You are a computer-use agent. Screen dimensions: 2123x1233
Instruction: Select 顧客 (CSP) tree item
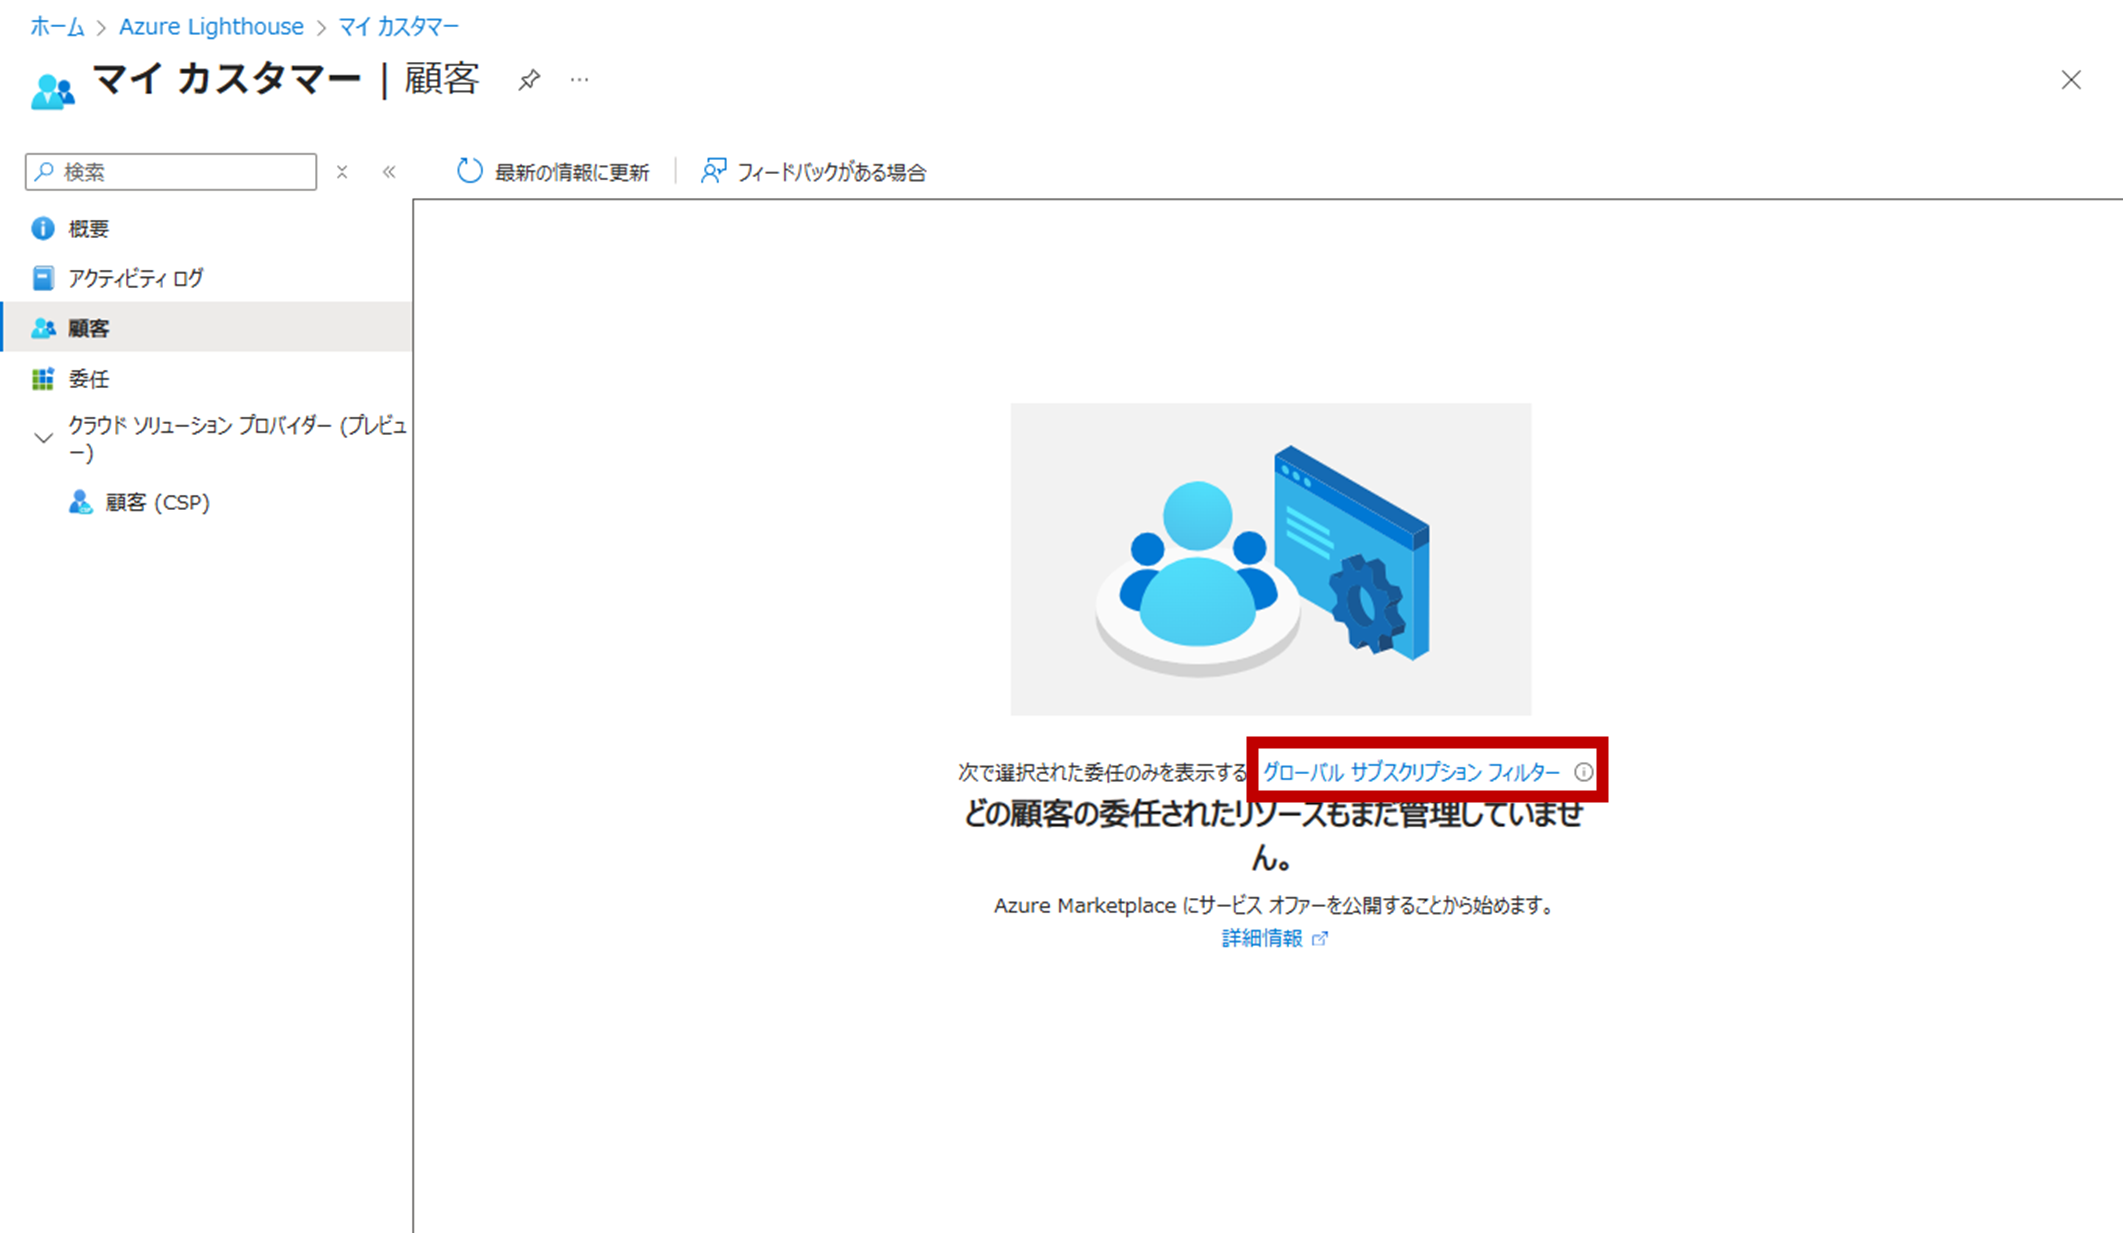157,502
